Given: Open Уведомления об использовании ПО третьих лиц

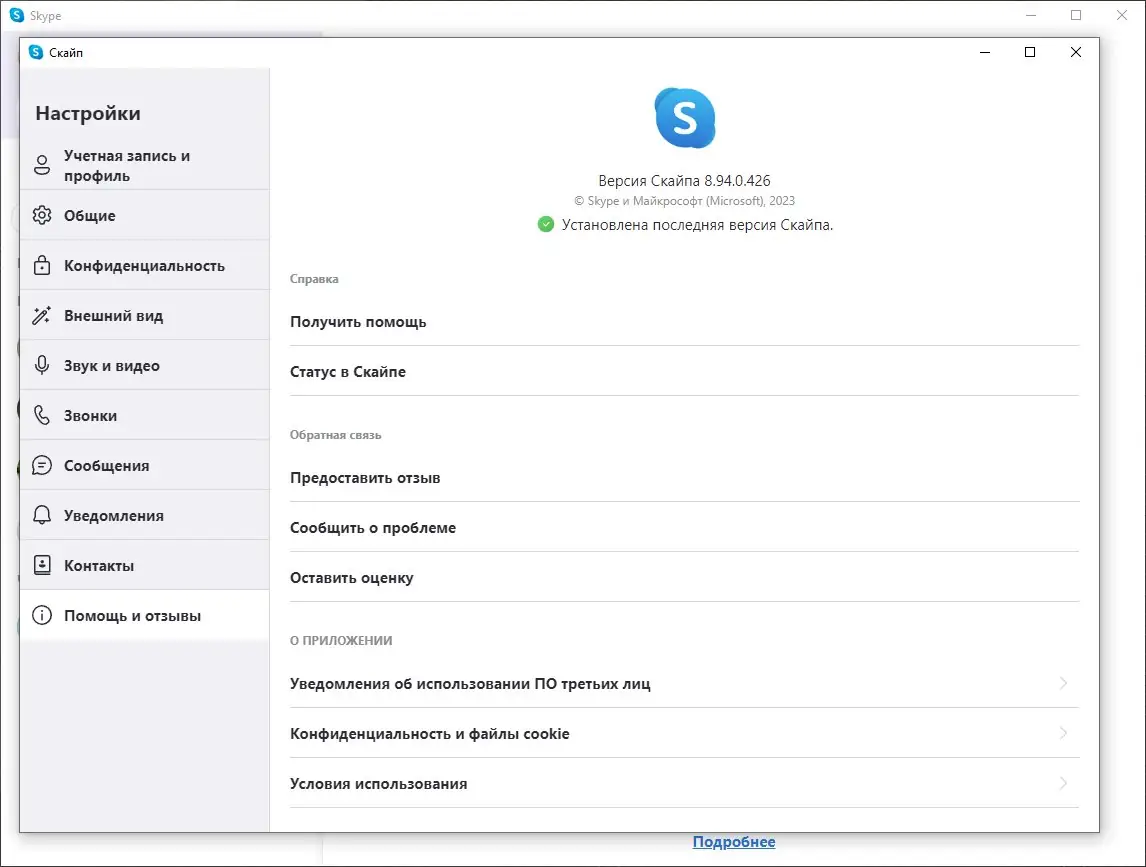Looking at the screenshot, I should [x=684, y=684].
